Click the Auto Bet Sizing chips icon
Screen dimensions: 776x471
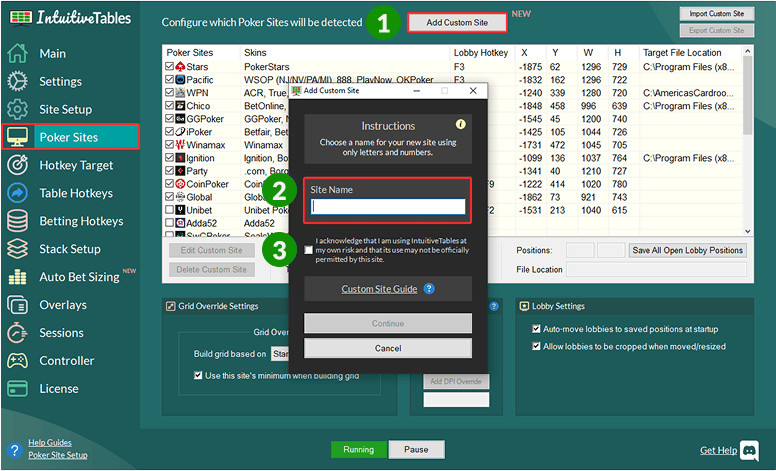[17, 277]
